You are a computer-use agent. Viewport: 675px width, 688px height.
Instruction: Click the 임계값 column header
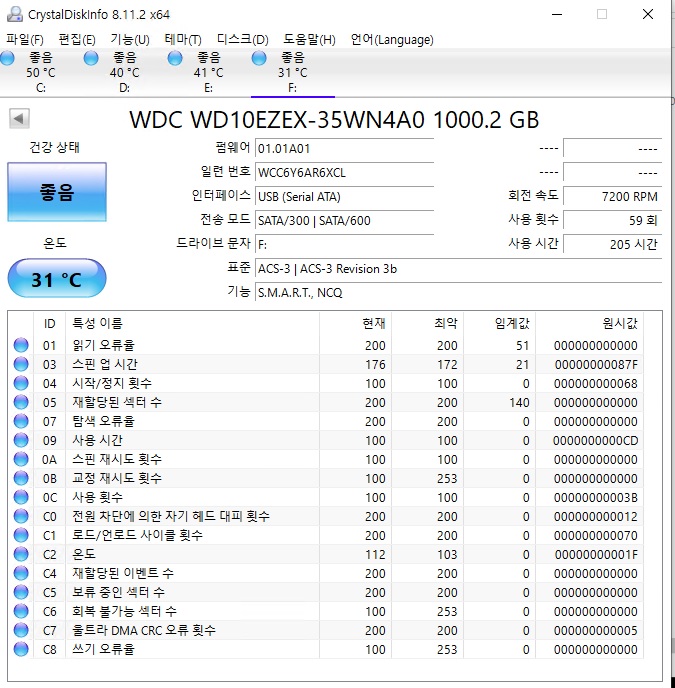[499, 324]
